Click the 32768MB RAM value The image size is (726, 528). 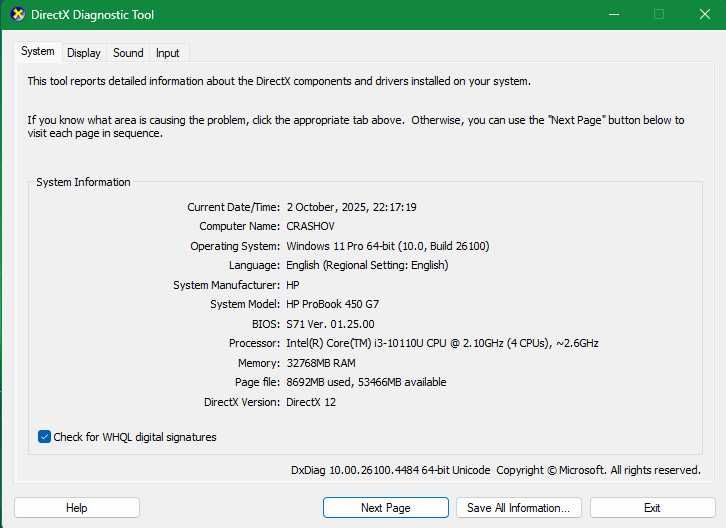tap(321, 363)
